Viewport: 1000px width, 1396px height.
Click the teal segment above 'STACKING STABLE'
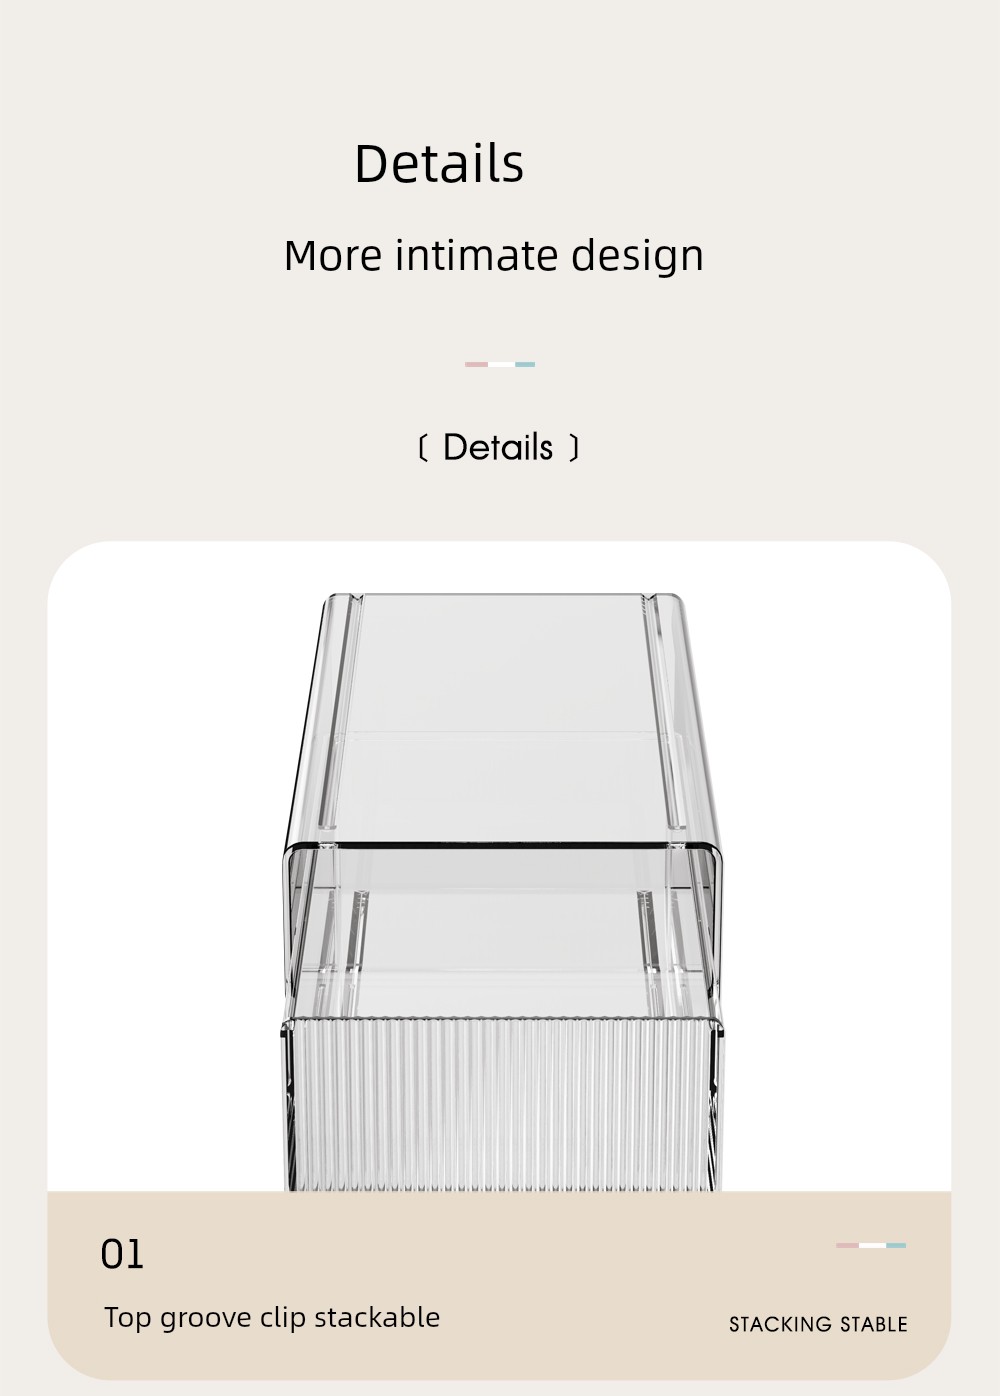point(896,1245)
